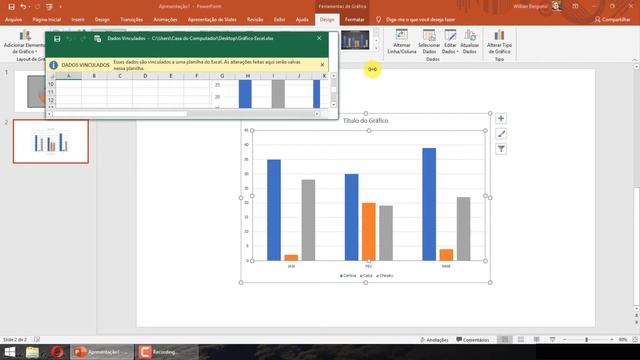640x360 pixels.
Task: Open Windows Start menu
Action: 9,352
